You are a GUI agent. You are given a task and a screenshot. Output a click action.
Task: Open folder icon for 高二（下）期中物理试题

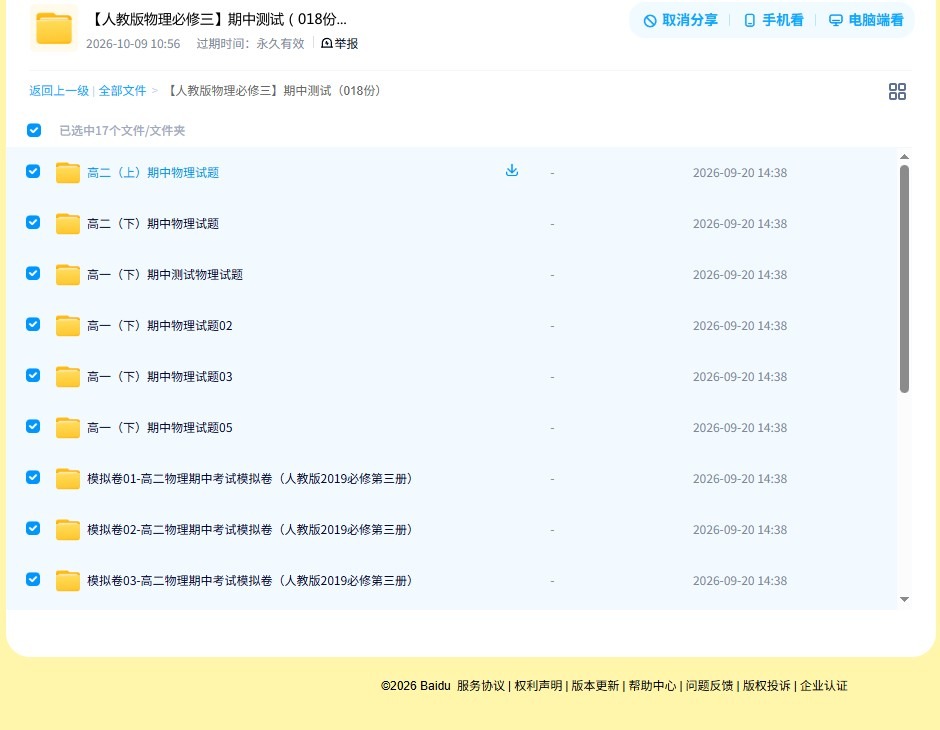point(68,224)
